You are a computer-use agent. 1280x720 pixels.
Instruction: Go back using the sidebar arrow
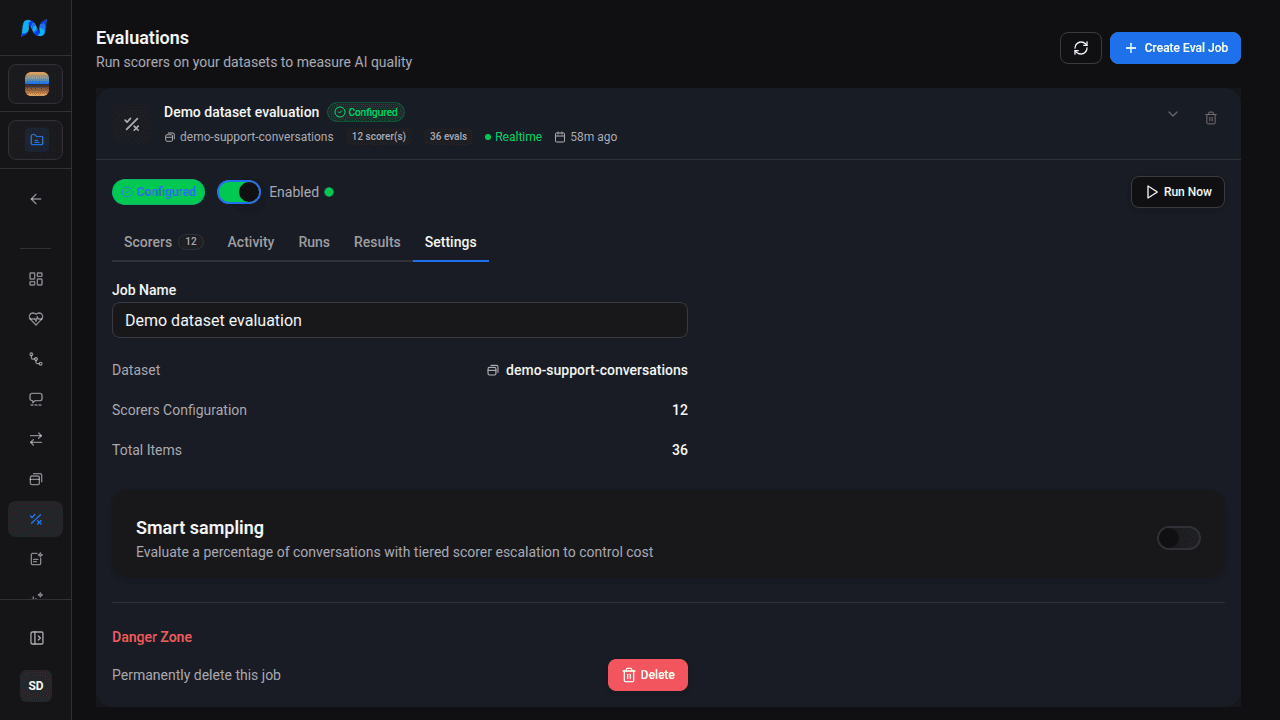tap(36, 199)
